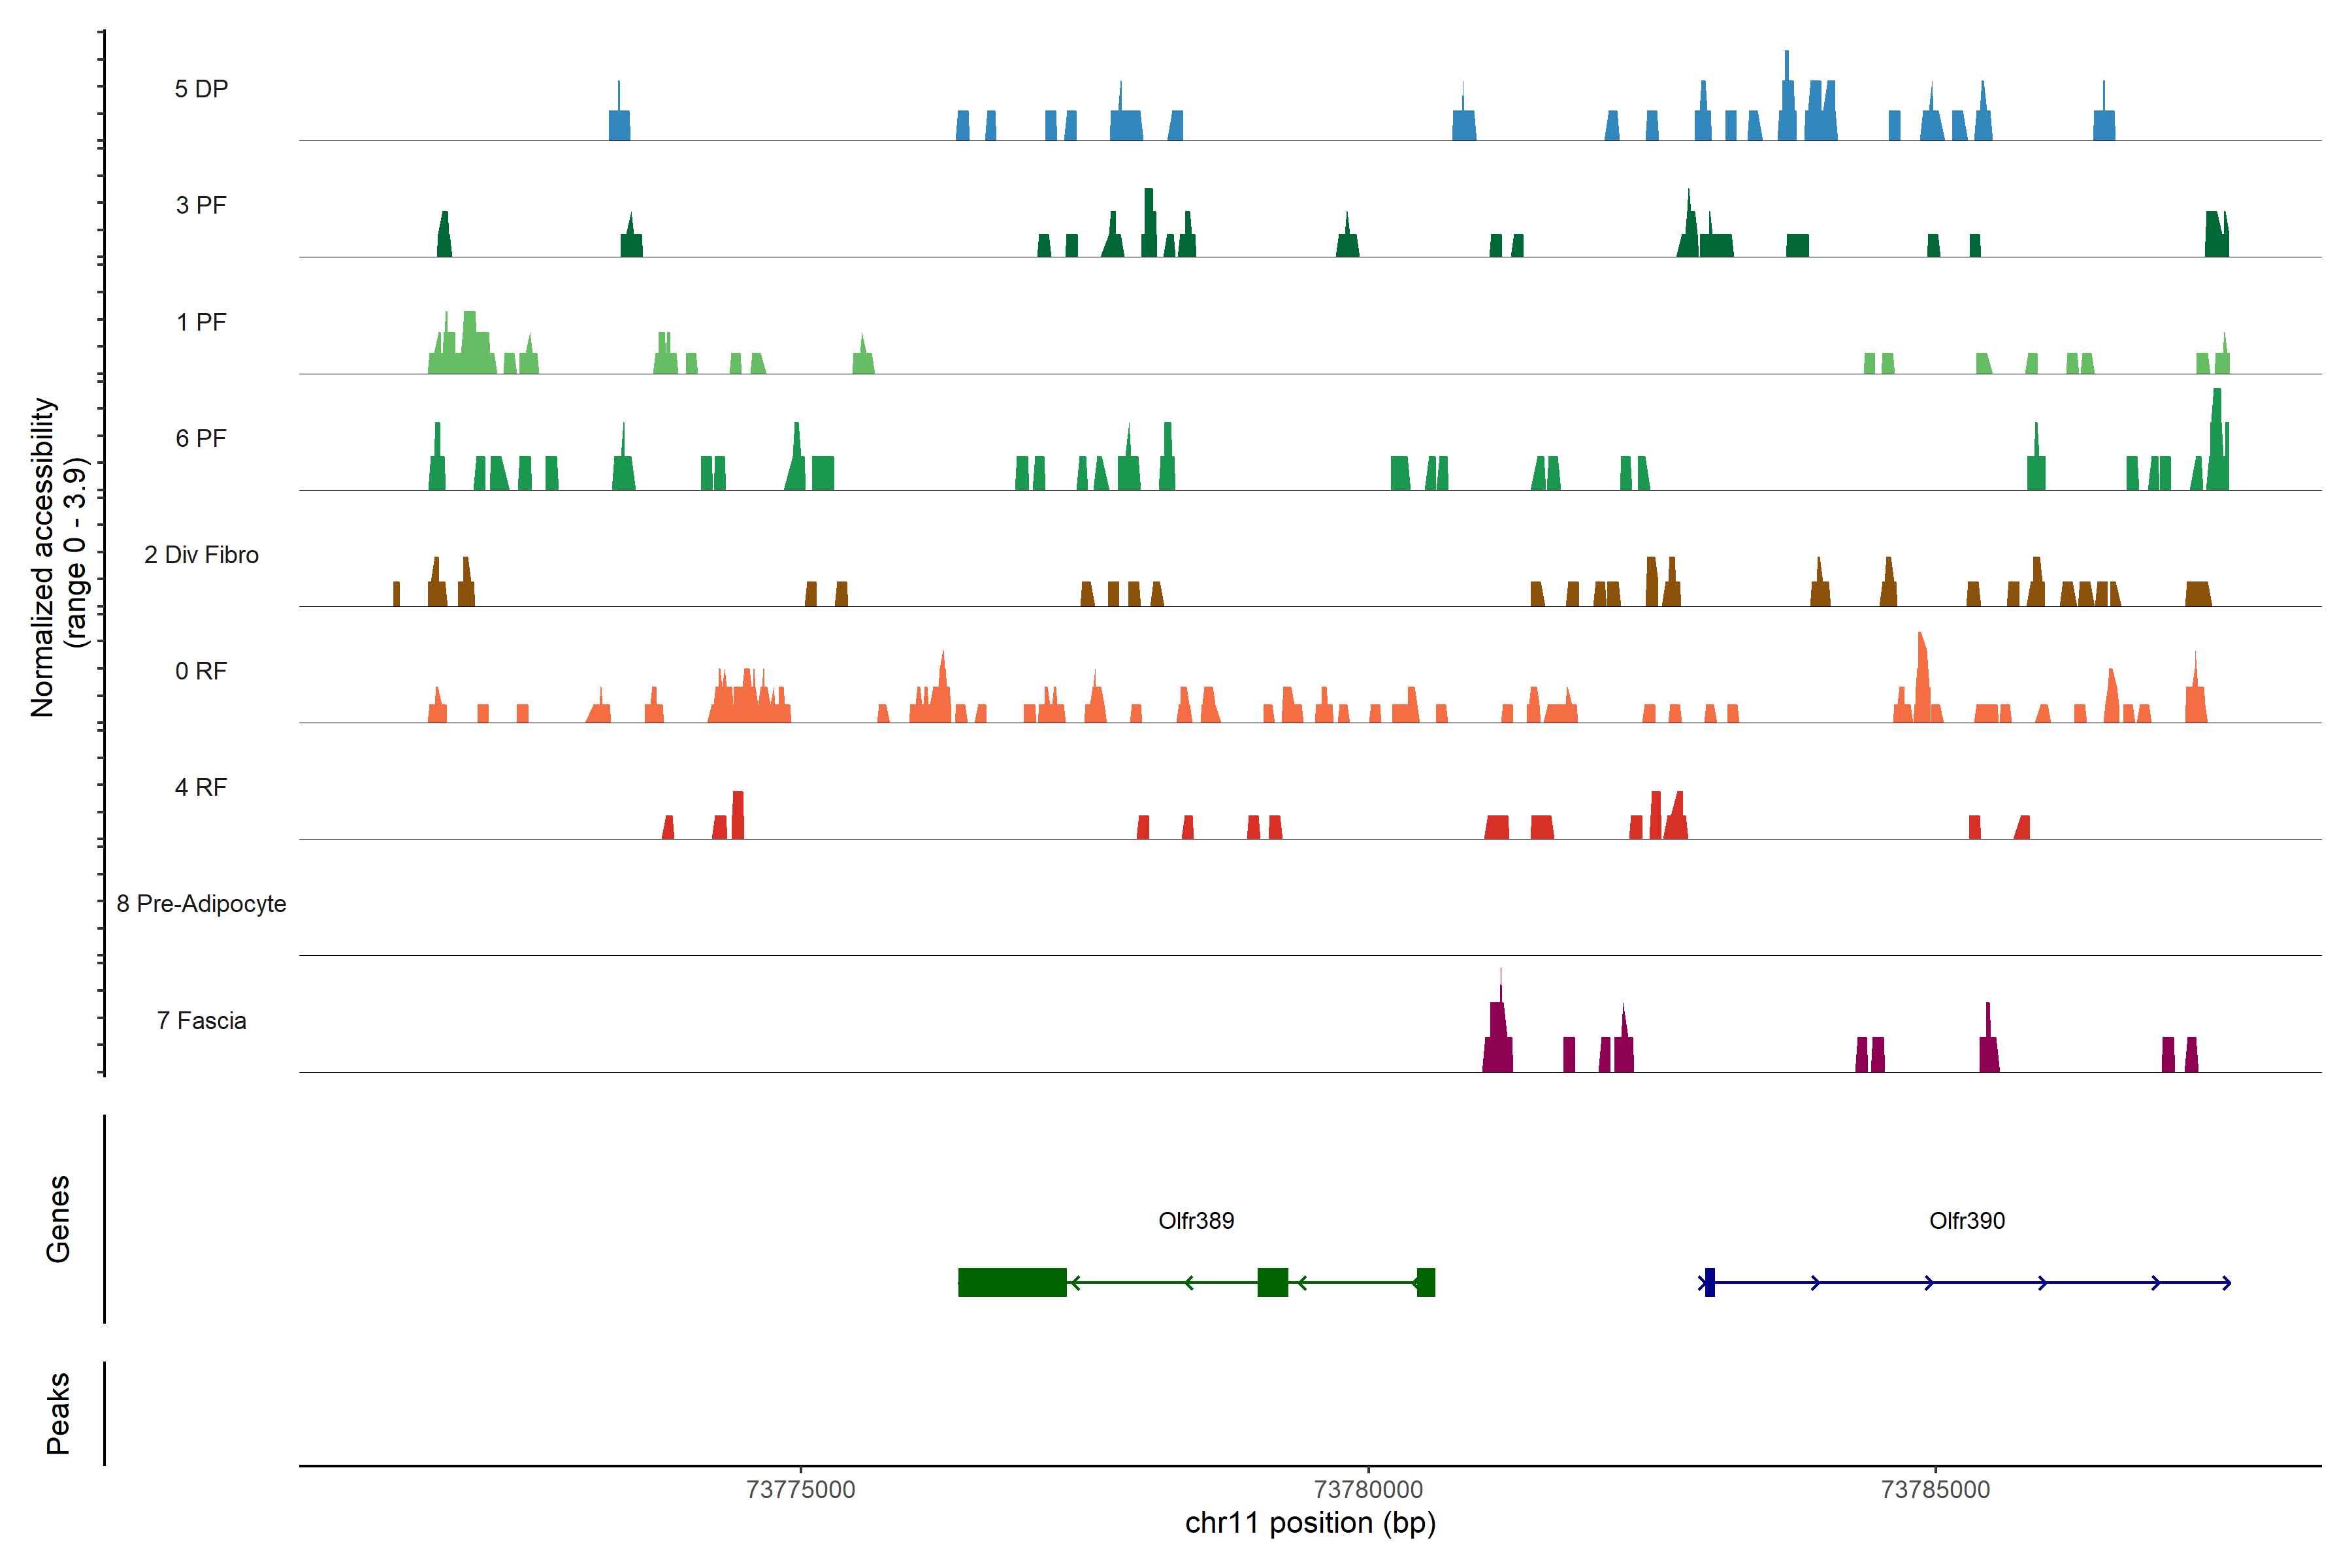Image resolution: width=2352 pixels, height=1568 pixels.
Task: Click the 73785000 axis tick label
Action: click(x=1935, y=1489)
